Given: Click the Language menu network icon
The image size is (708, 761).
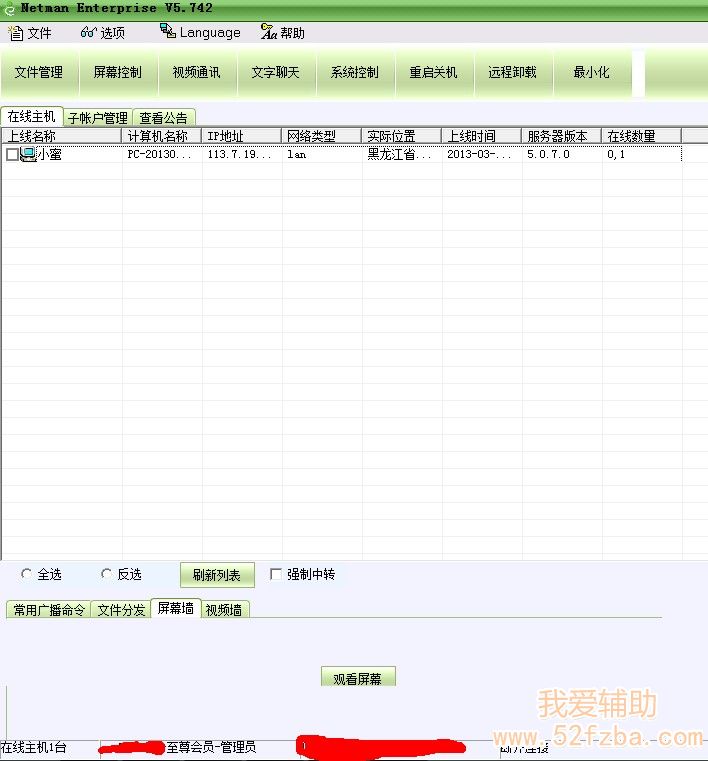Looking at the screenshot, I should click(x=168, y=31).
